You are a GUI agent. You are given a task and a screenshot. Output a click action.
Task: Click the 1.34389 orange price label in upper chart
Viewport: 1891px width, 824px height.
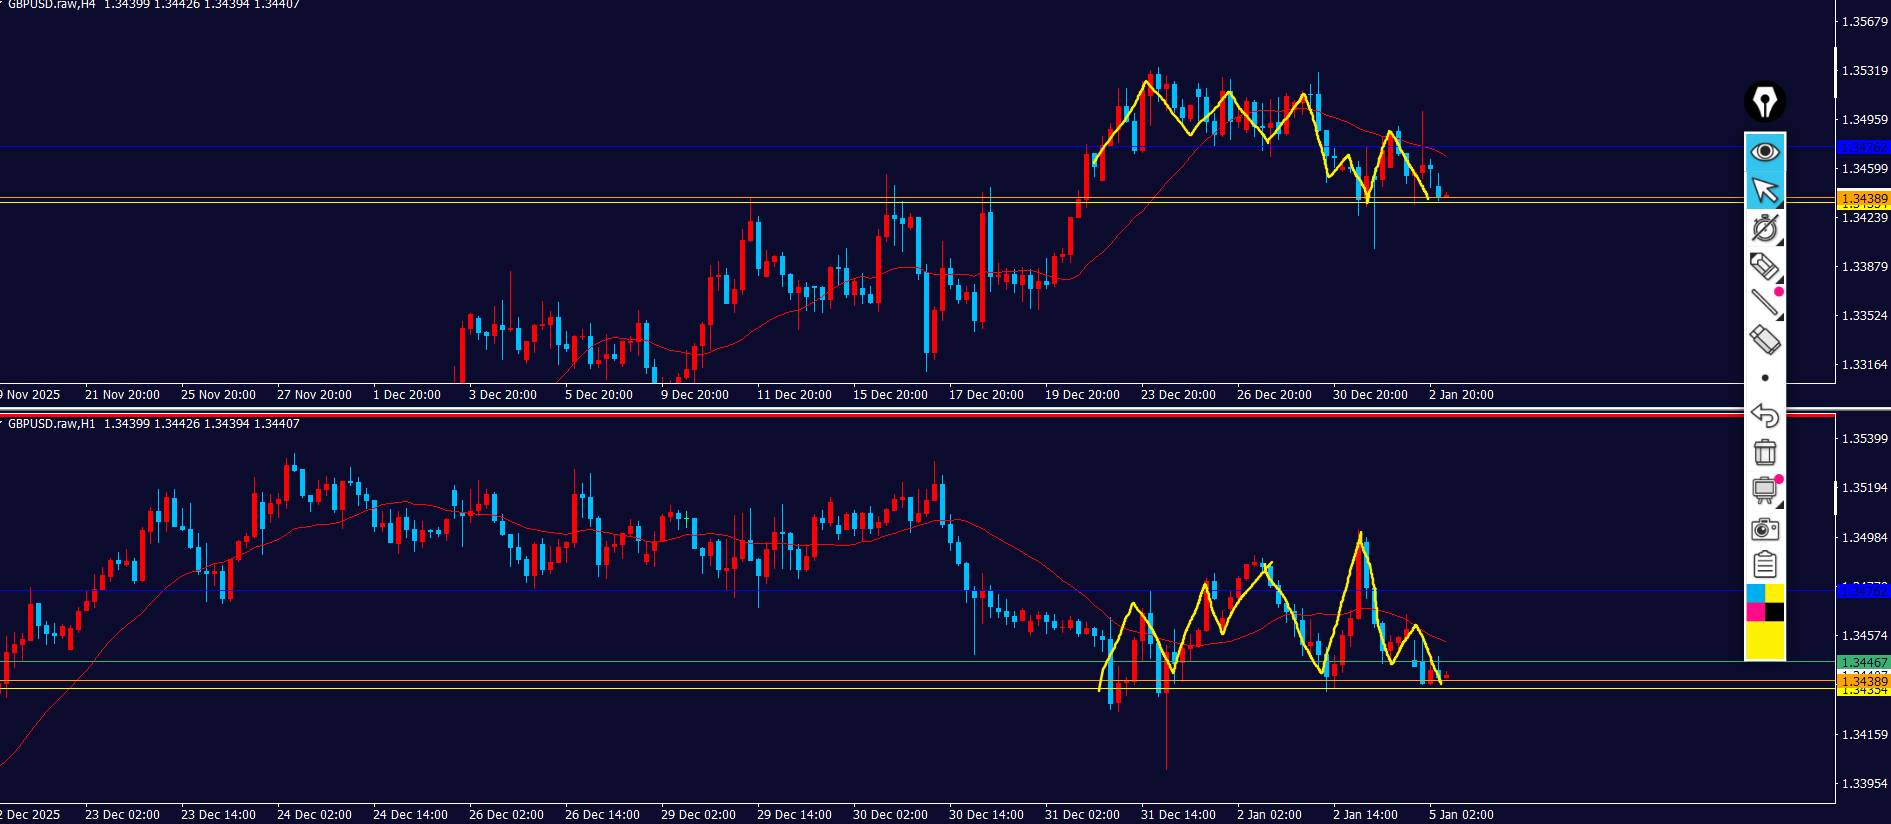point(1864,199)
